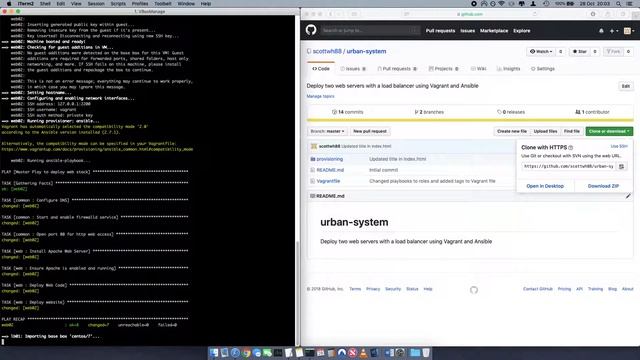Click the Privacy footer link
640x360 pixels.
[x=373, y=289]
